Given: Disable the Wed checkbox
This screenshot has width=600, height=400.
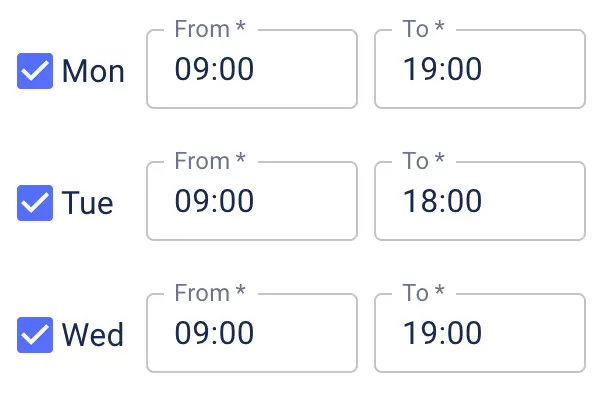Looking at the screenshot, I should pyautogui.click(x=35, y=334).
